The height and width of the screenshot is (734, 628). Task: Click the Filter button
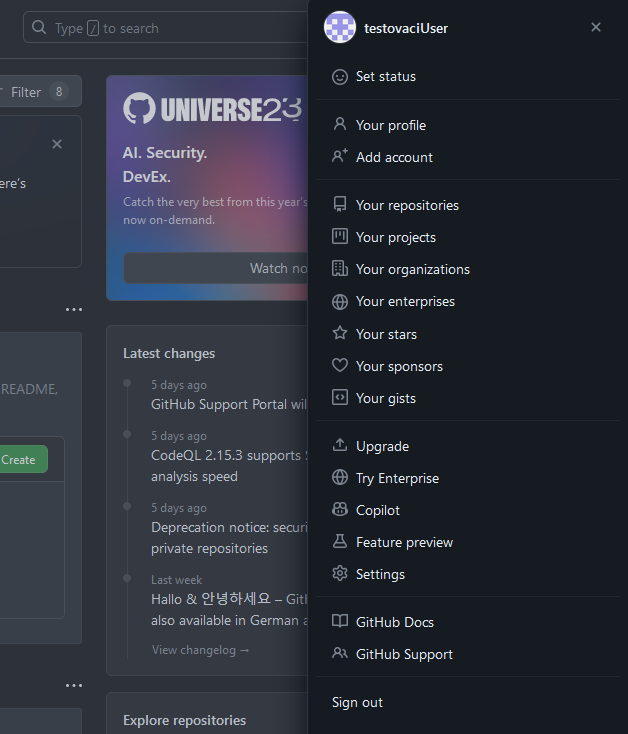point(40,91)
